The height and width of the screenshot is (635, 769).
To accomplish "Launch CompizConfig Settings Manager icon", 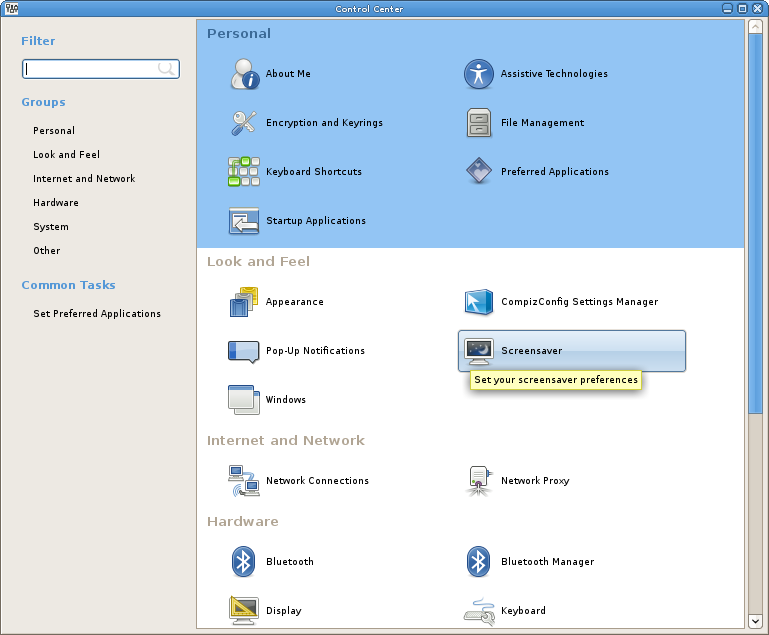I will [479, 302].
